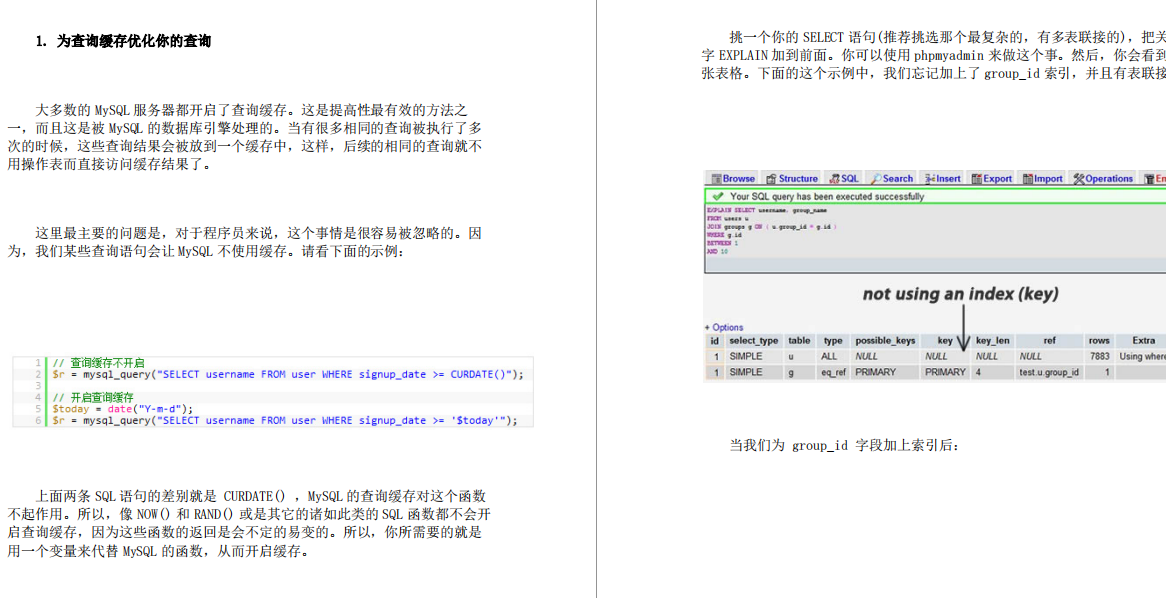1166x598 pixels.
Task: Click the code line containing '$today' query string
Action: coord(284,420)
